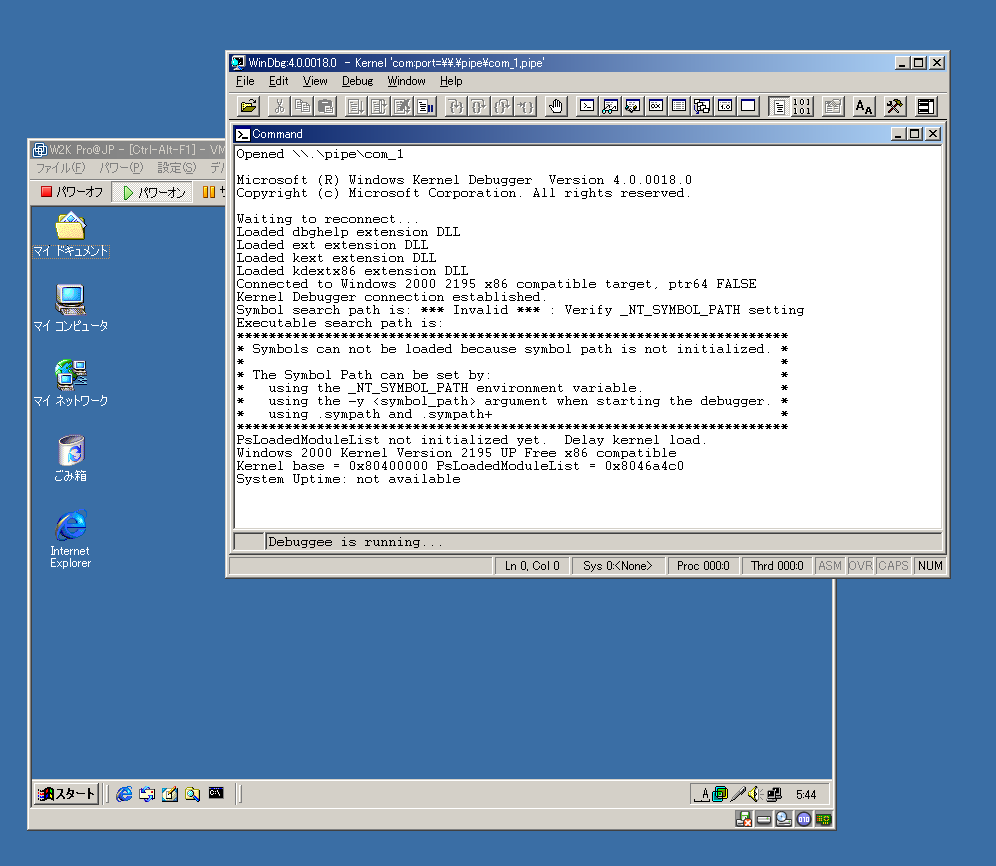The image size is (996, 866).
Task: Open the File menu in WinDbg
Action: [245, 81]
